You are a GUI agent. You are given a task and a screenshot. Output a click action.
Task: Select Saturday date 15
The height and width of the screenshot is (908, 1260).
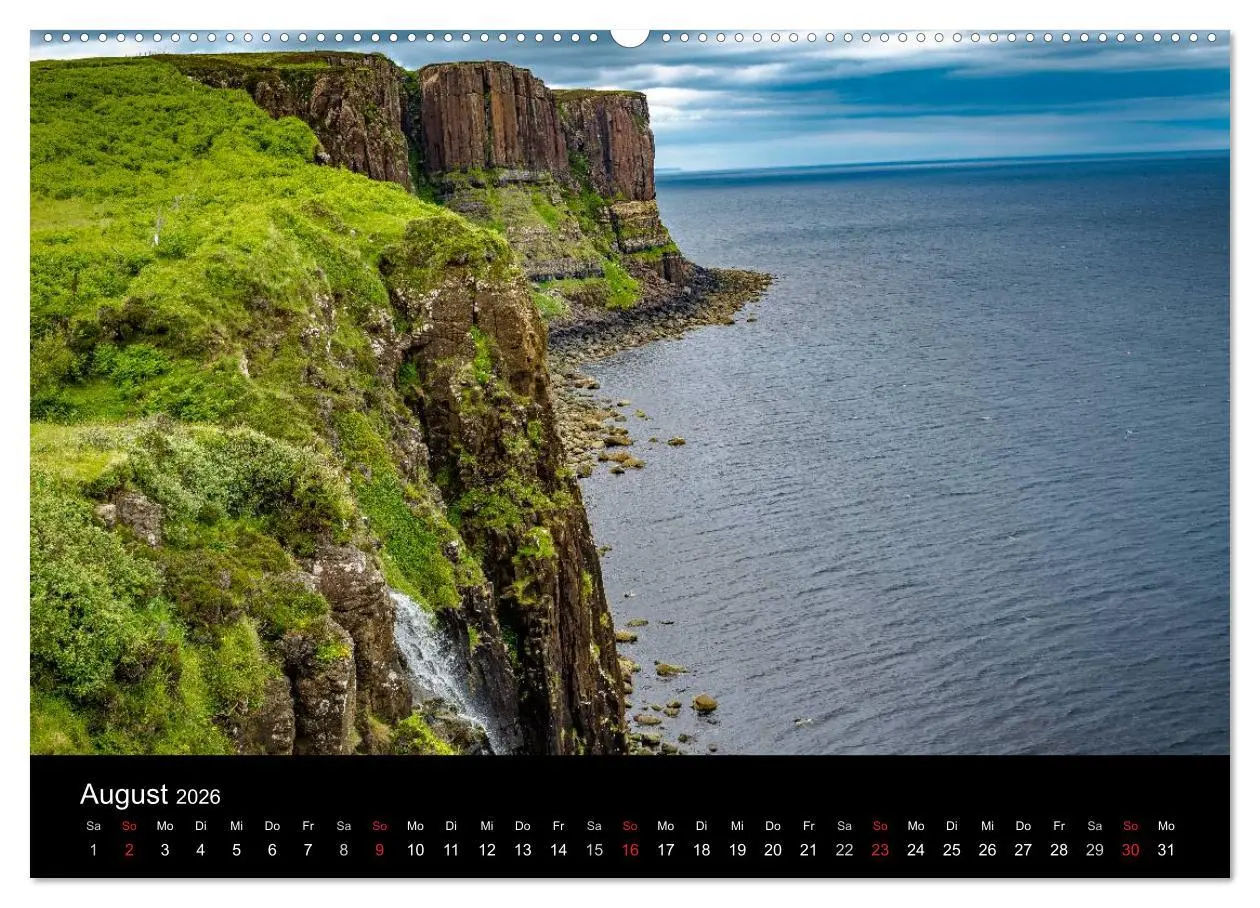pyautogui.click(x=594, y=850)
